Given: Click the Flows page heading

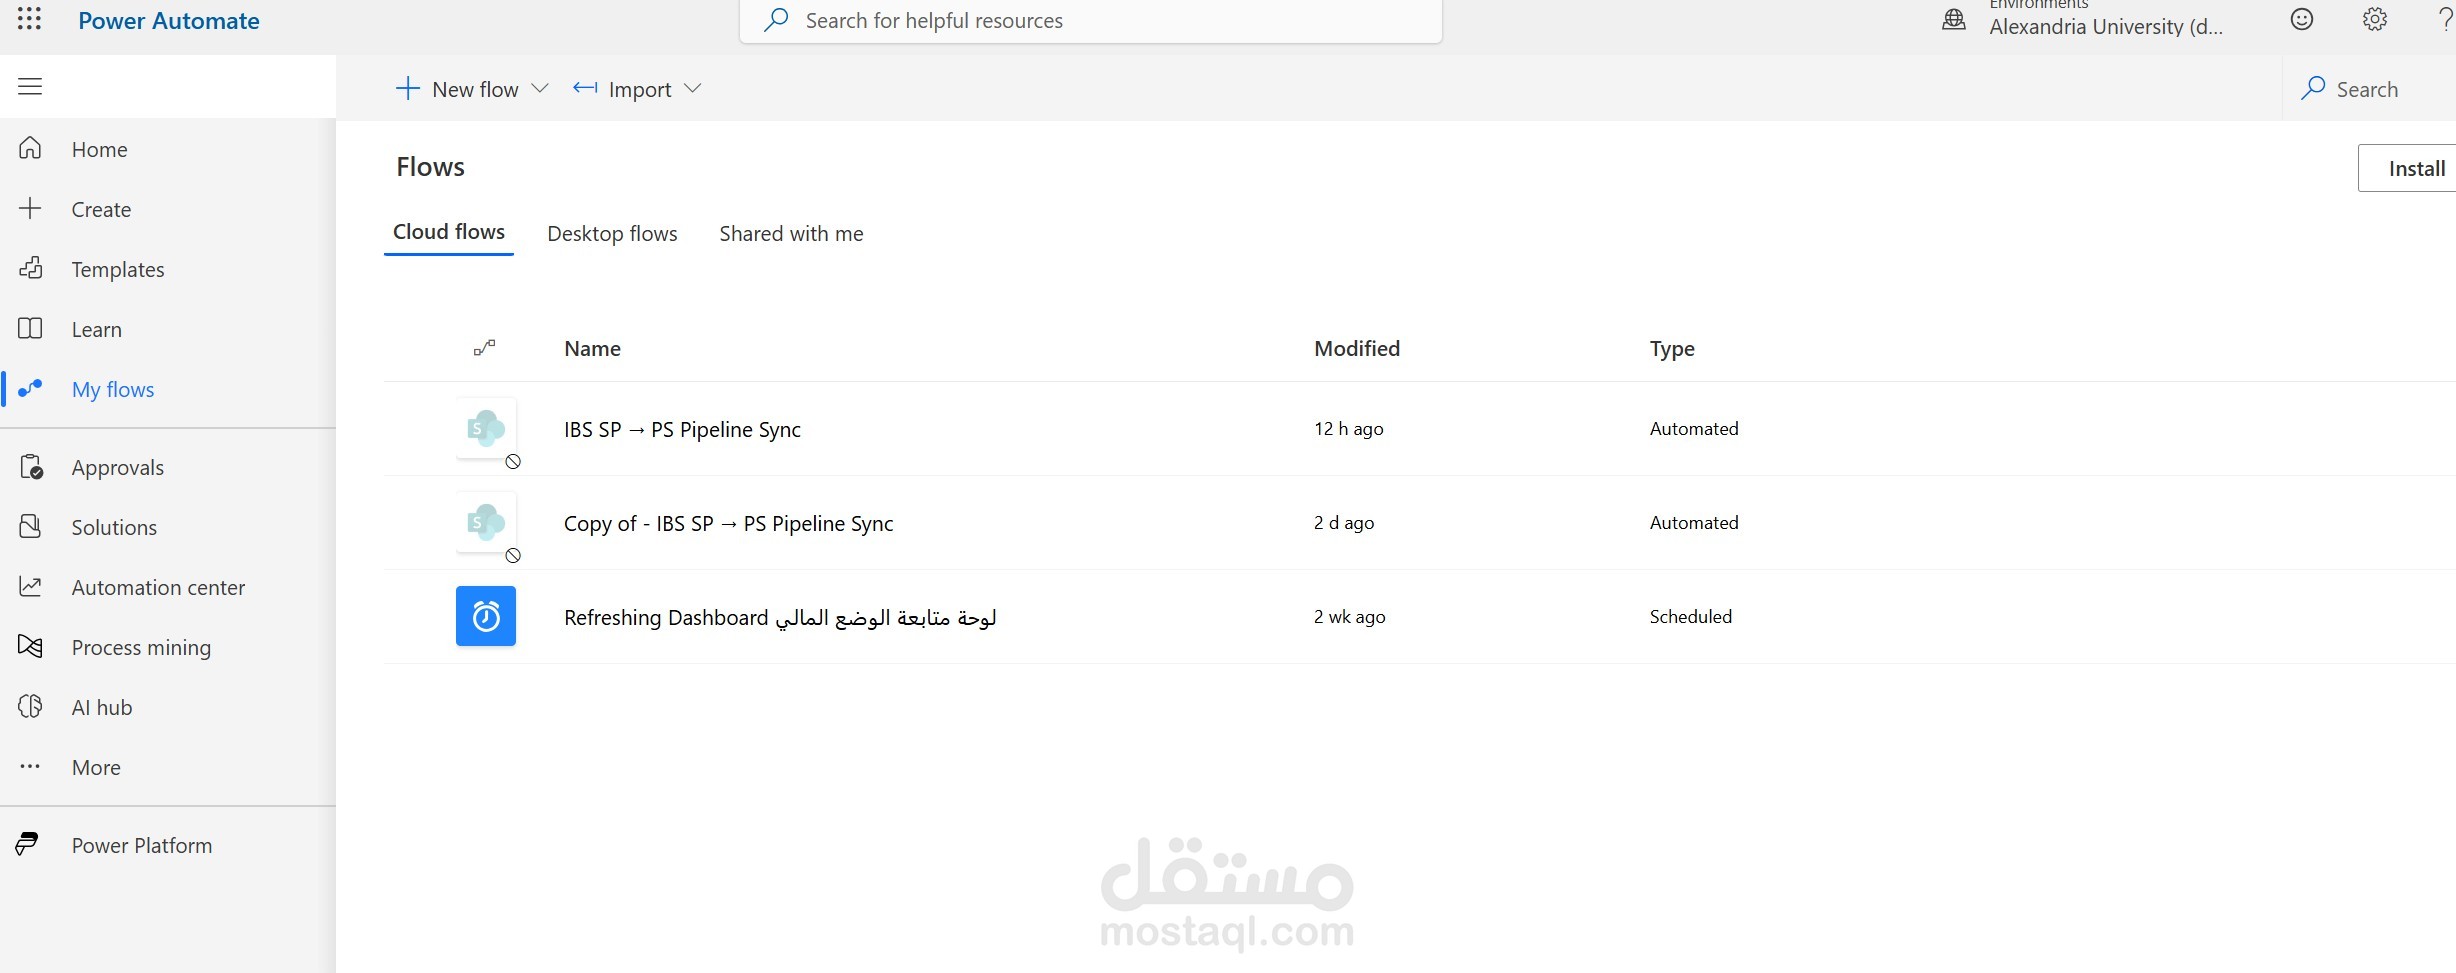Looking at the screenshot, I should coord(430,167).
